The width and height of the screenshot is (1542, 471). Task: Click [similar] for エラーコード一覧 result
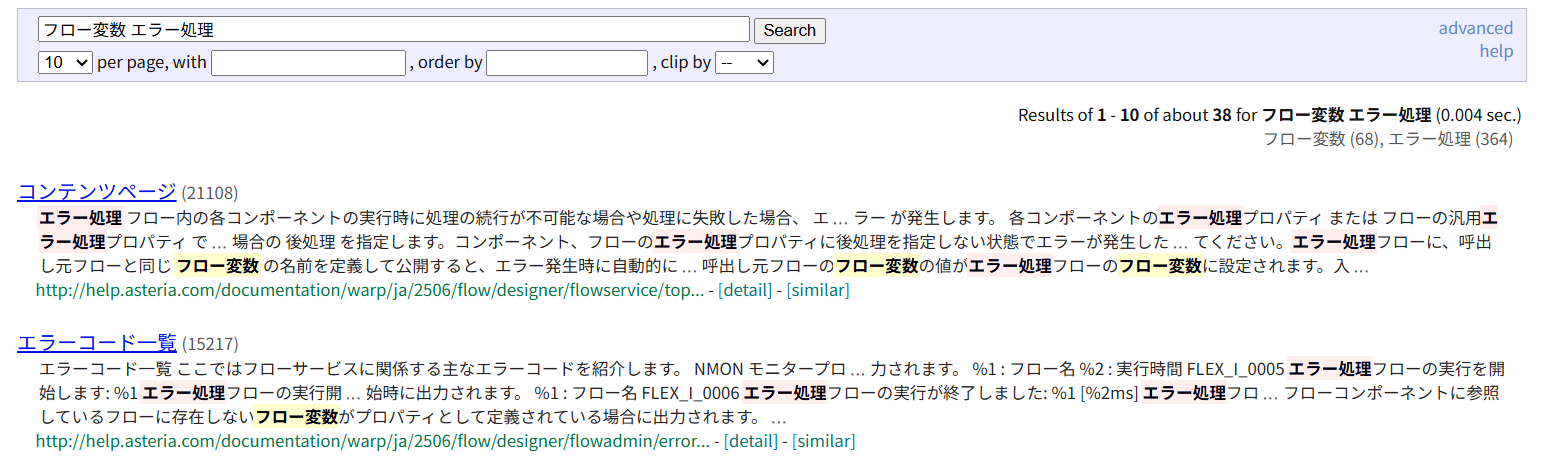(824, 440)
